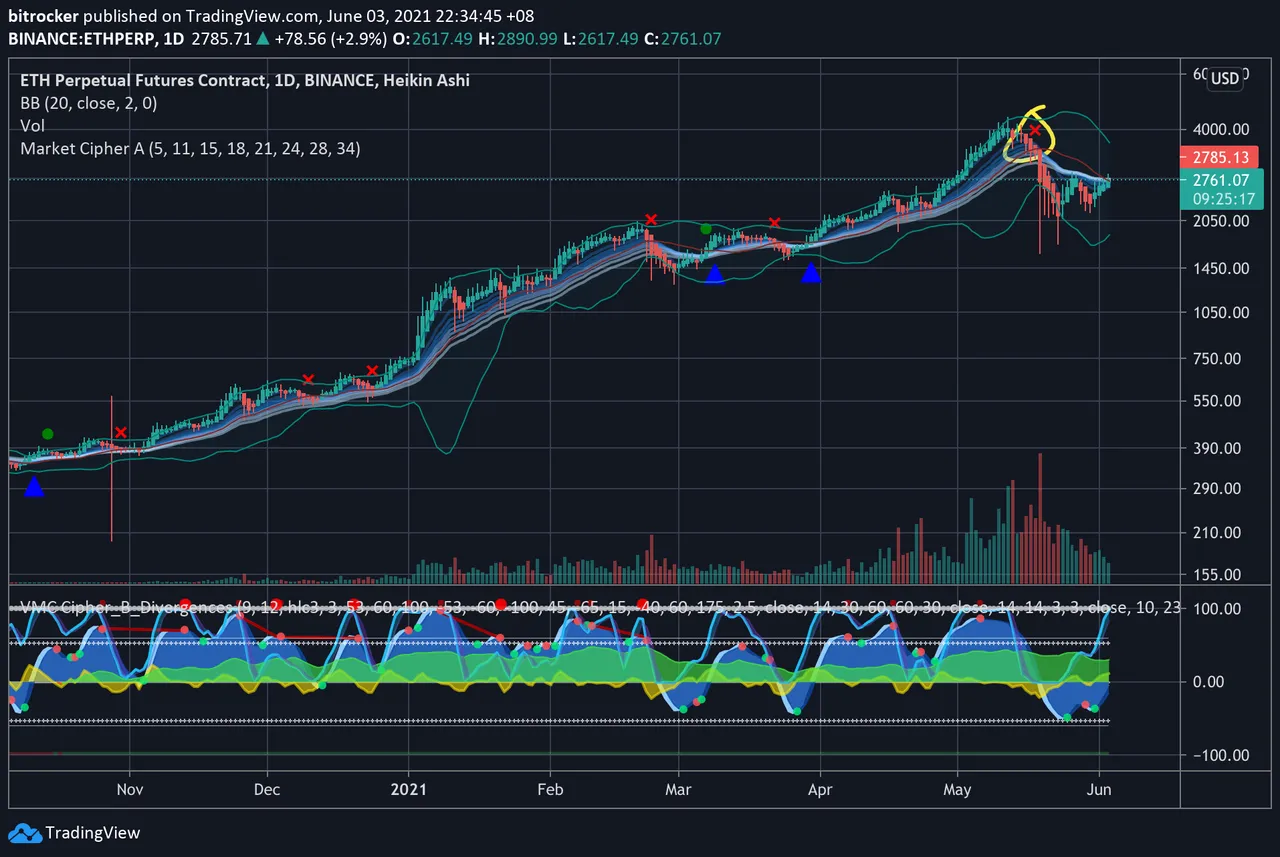The image size is (1280, 857).
Task: Click the 2021 label on time axis
Action: point(409,789)
